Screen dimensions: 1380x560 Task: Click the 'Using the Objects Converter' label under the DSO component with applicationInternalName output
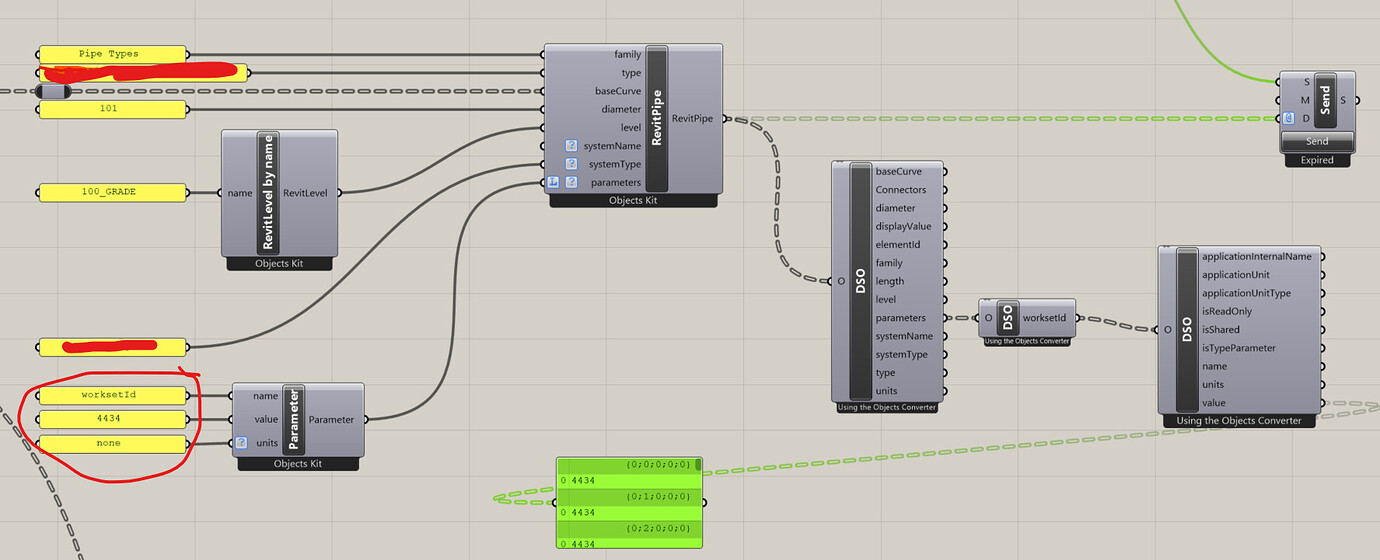click(x=1239, y=421)
